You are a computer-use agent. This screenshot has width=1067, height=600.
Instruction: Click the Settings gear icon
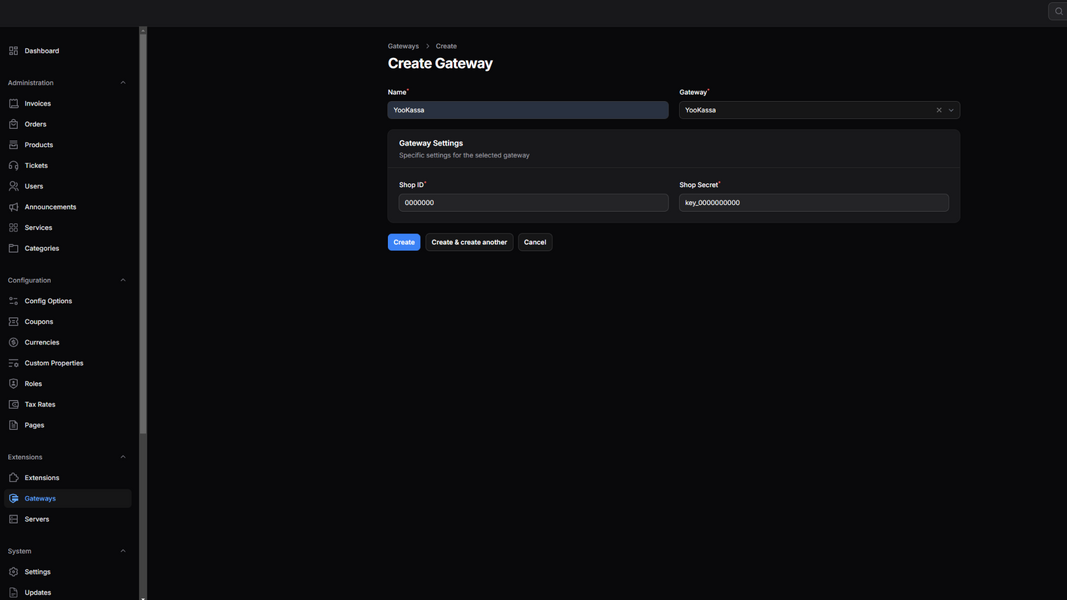pos(14,572)
